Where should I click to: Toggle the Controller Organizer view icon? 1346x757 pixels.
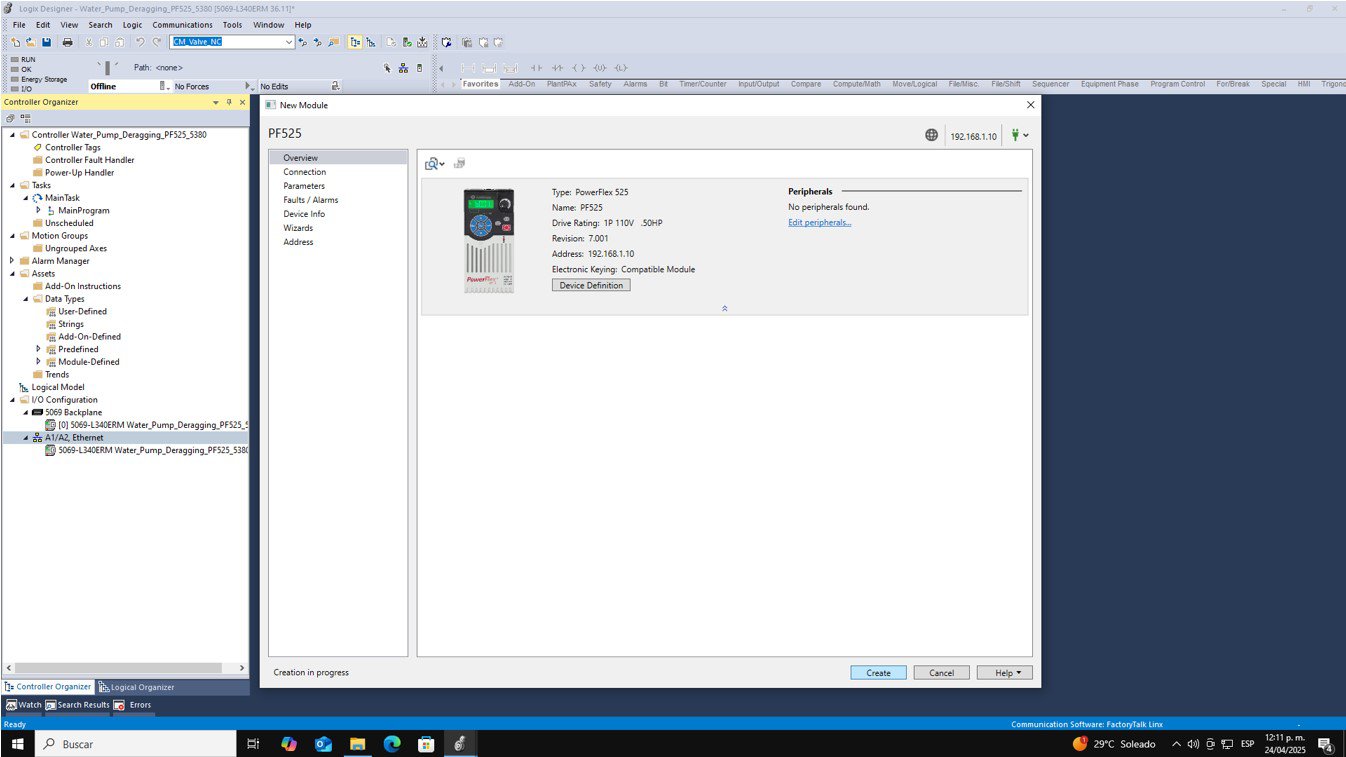click(355, 42)
